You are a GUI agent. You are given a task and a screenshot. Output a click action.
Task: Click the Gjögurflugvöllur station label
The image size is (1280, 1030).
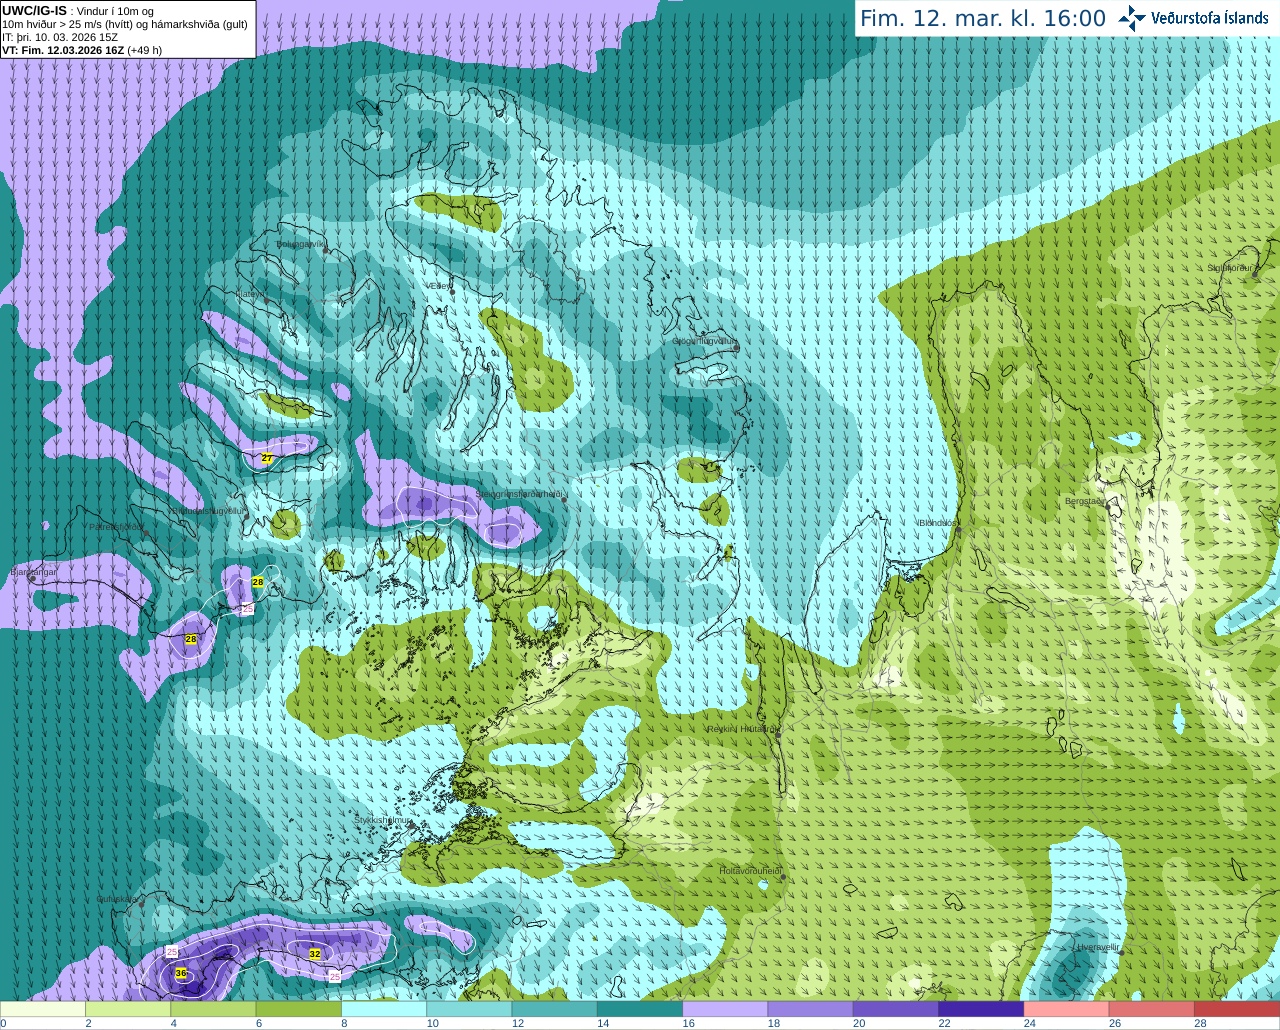click(x=704, y=341)
